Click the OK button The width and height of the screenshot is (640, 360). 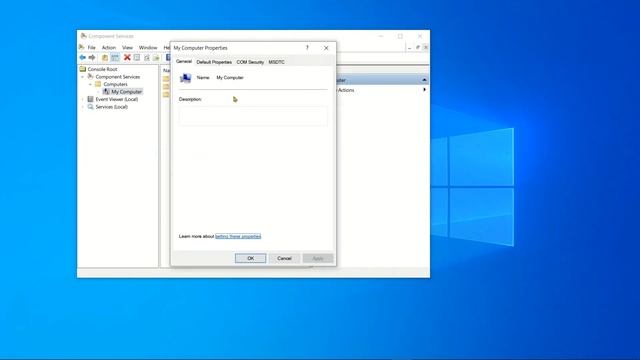tap(251, 258)
